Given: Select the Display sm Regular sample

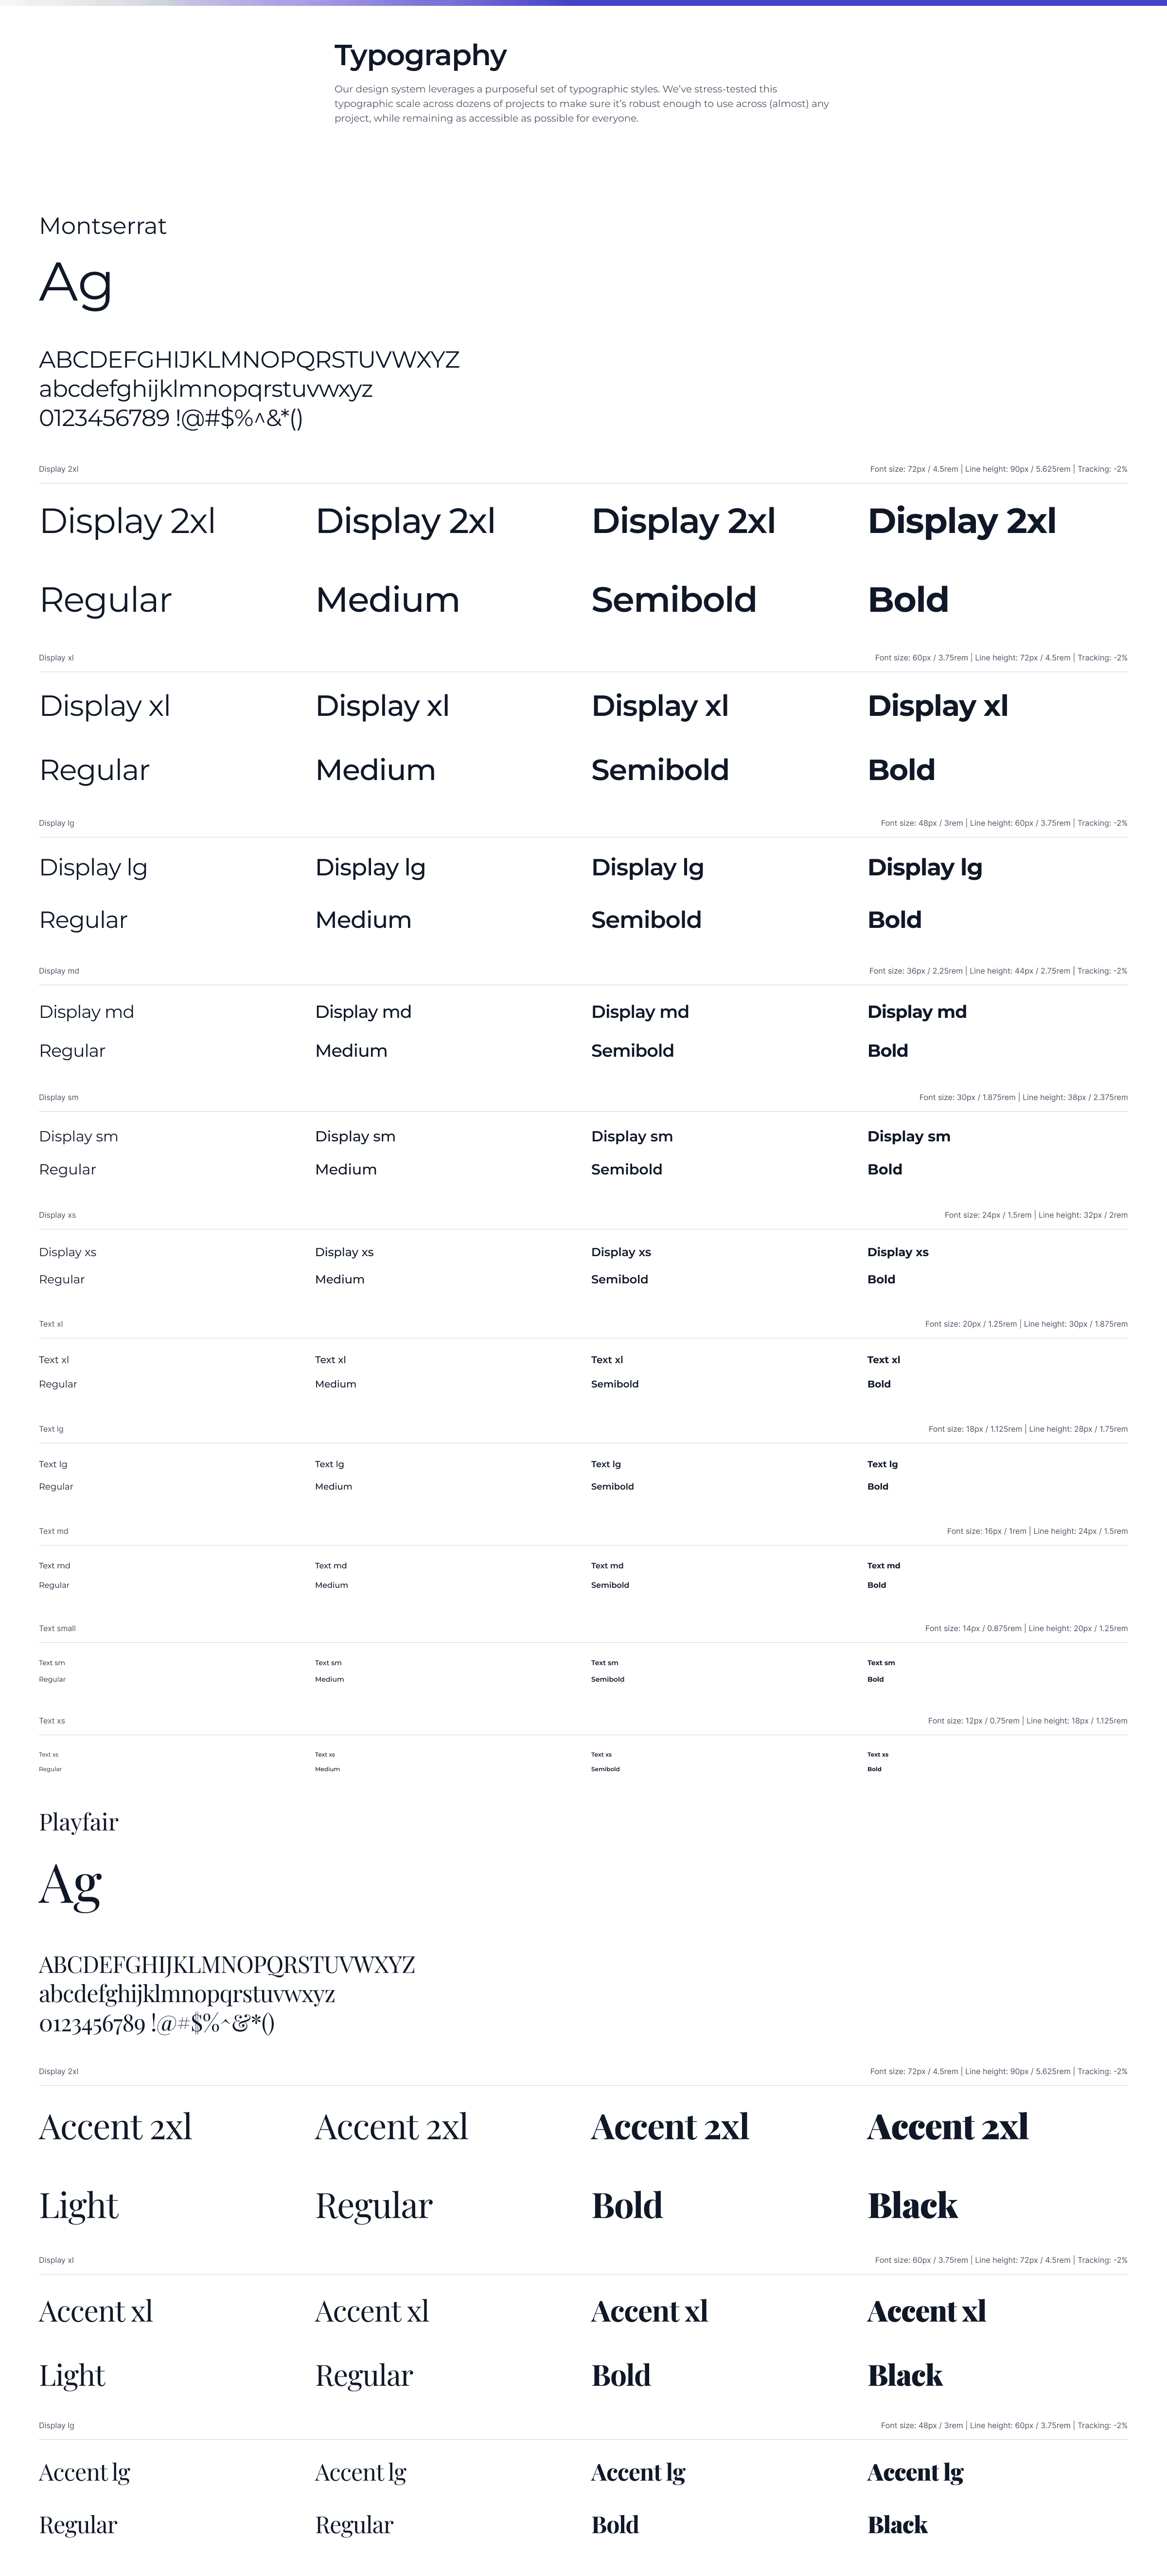Looking at the screenshot, I should click(78, 1152).
